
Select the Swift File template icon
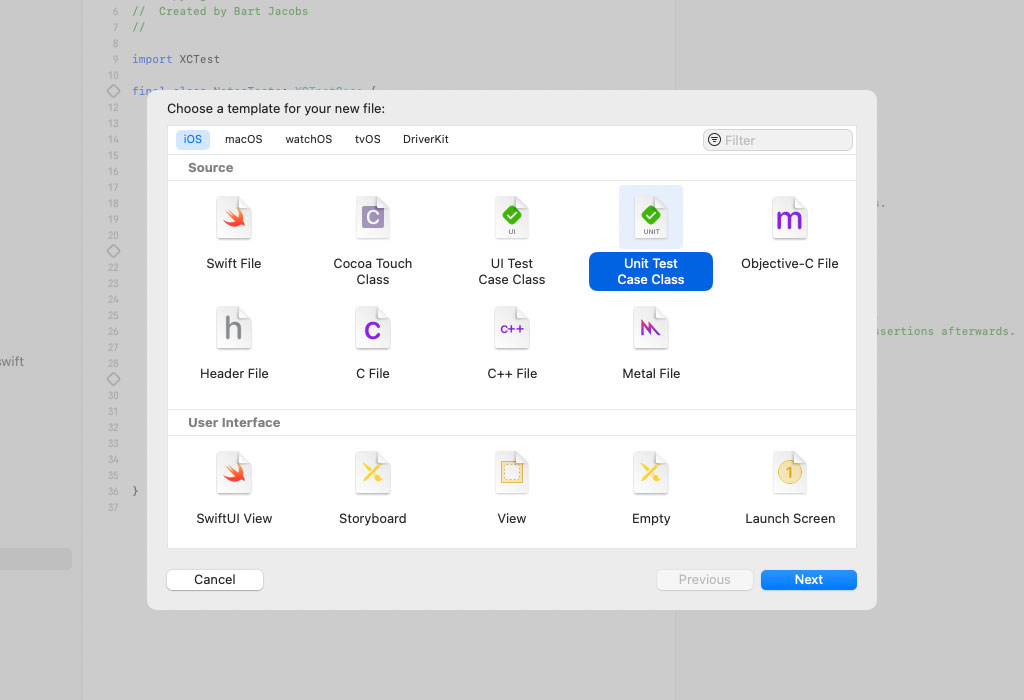pos(234,218)
